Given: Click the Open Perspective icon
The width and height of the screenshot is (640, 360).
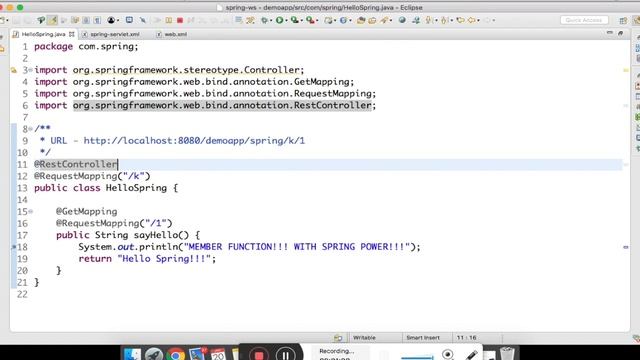Looking at the screenshot, I should (623, 20).
